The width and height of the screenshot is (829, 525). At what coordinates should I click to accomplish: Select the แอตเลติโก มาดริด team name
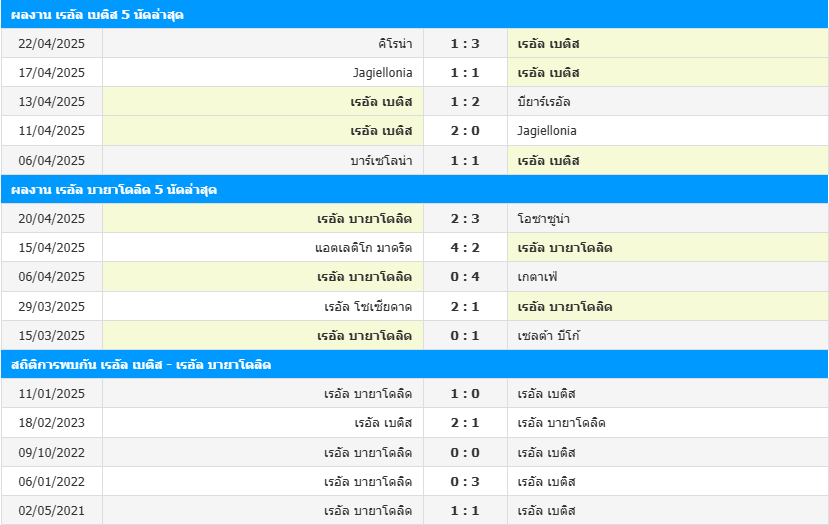pos(363,248)
